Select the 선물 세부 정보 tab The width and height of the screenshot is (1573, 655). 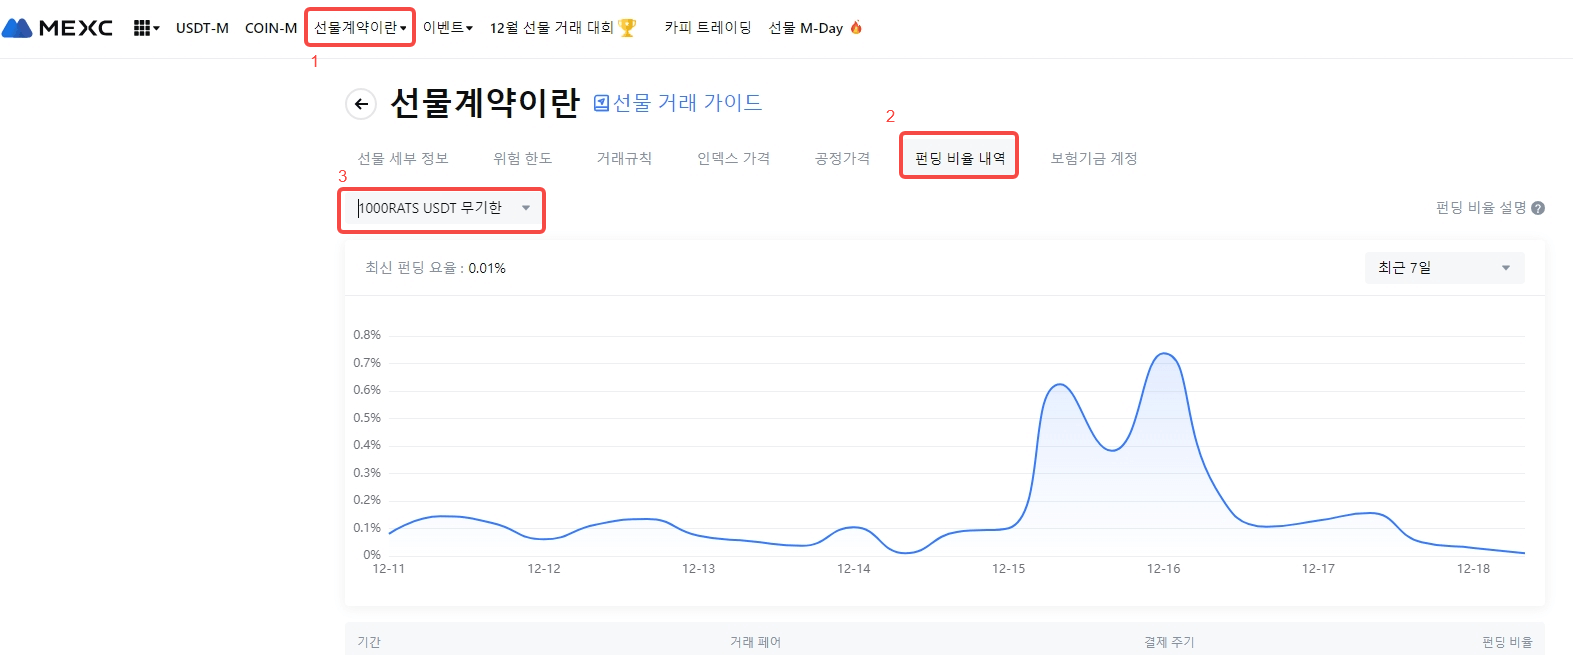point(403,158)
